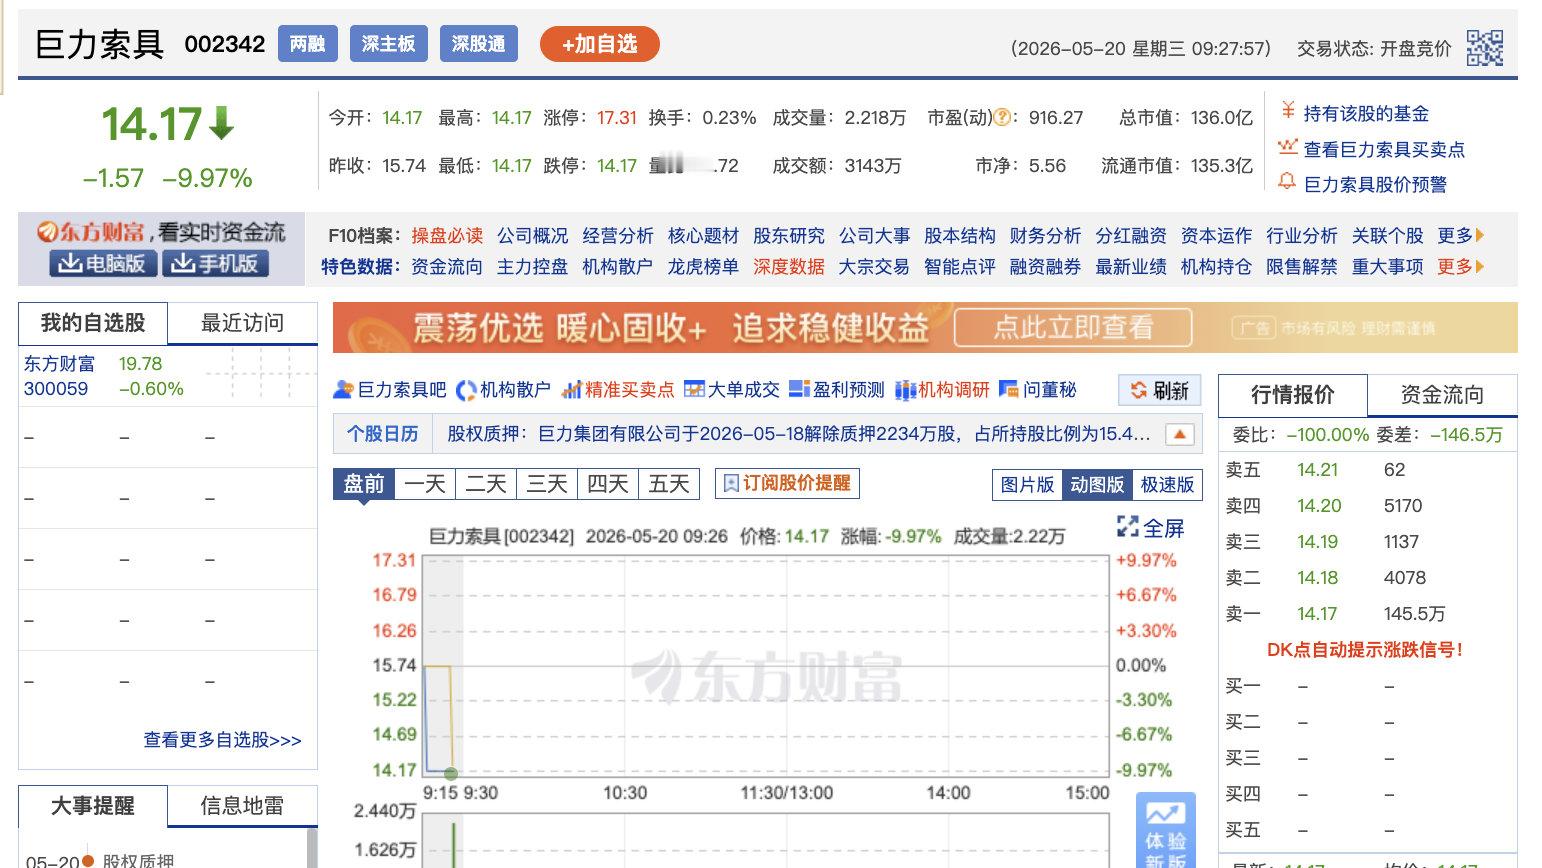Screen dimensions: 1542x868
Task: Click the 订阅股价提醒 bookmark icon
Action: tap(731, 484)
